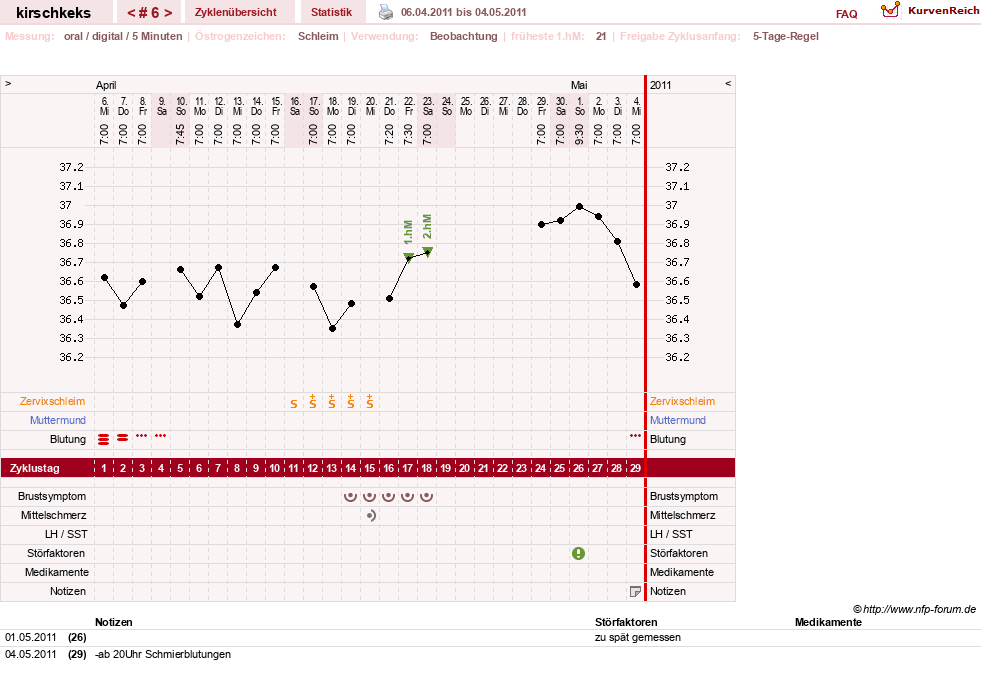Select cycle day 29 in the Zyklustag bar
981x681 pixels.
(636, 468)
